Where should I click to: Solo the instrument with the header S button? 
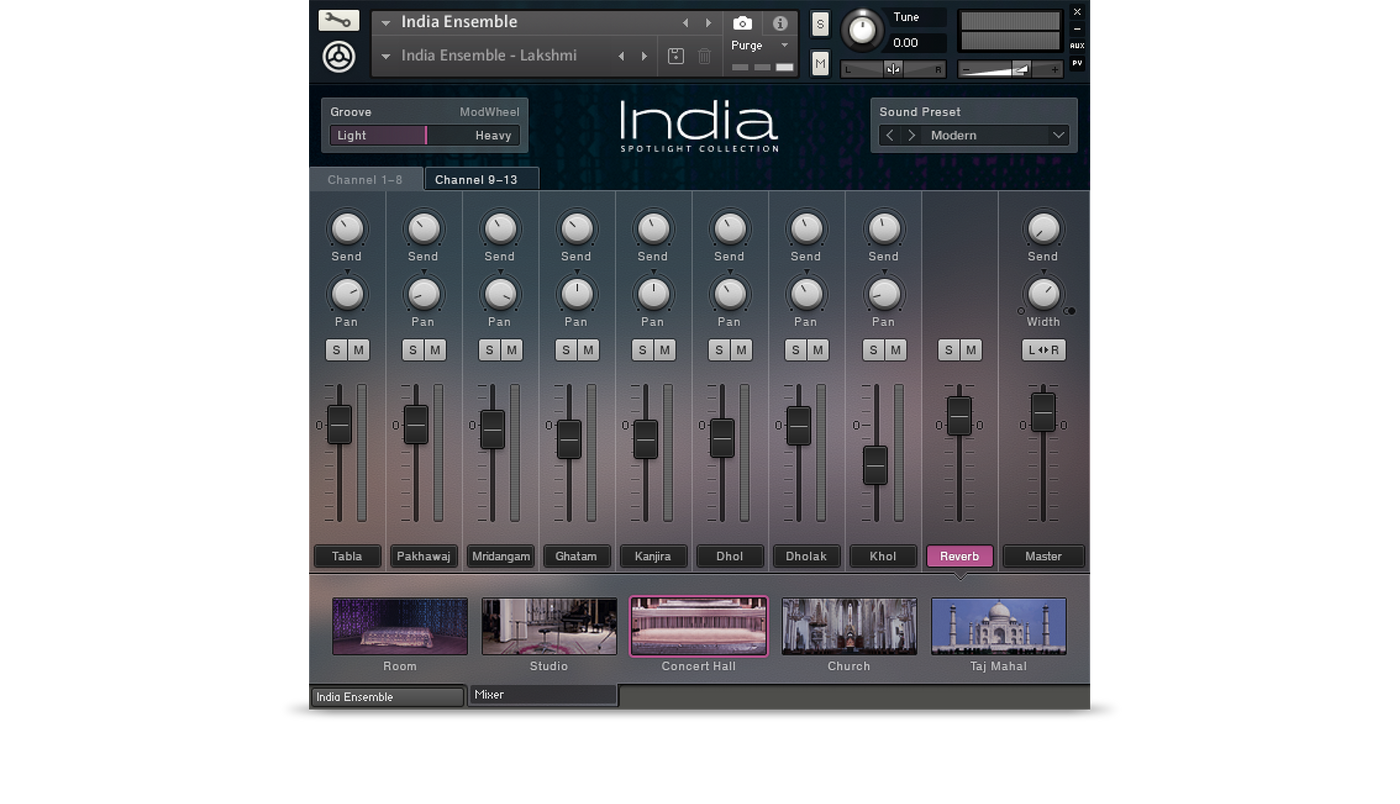[820, 25]
